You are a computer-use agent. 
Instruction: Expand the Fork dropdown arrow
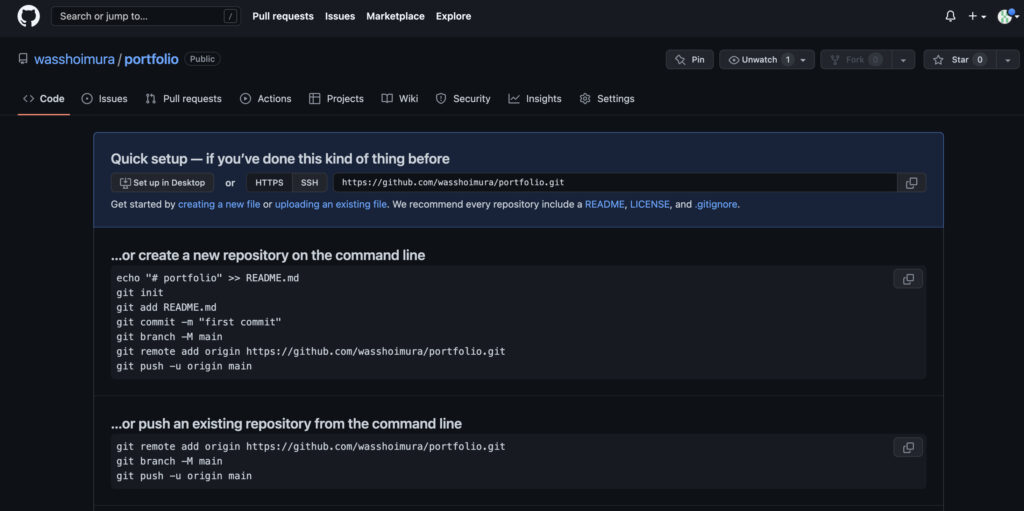coord(903,59)
